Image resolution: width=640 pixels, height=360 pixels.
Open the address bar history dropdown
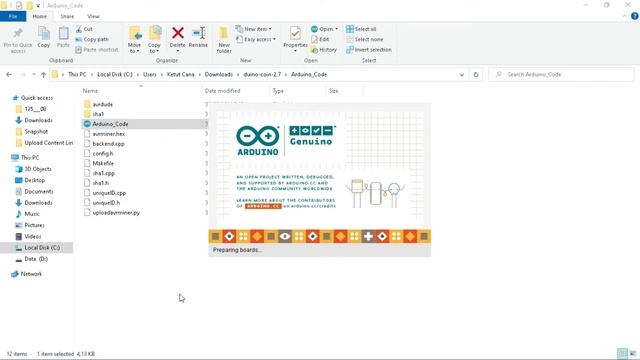click(462, 75)
